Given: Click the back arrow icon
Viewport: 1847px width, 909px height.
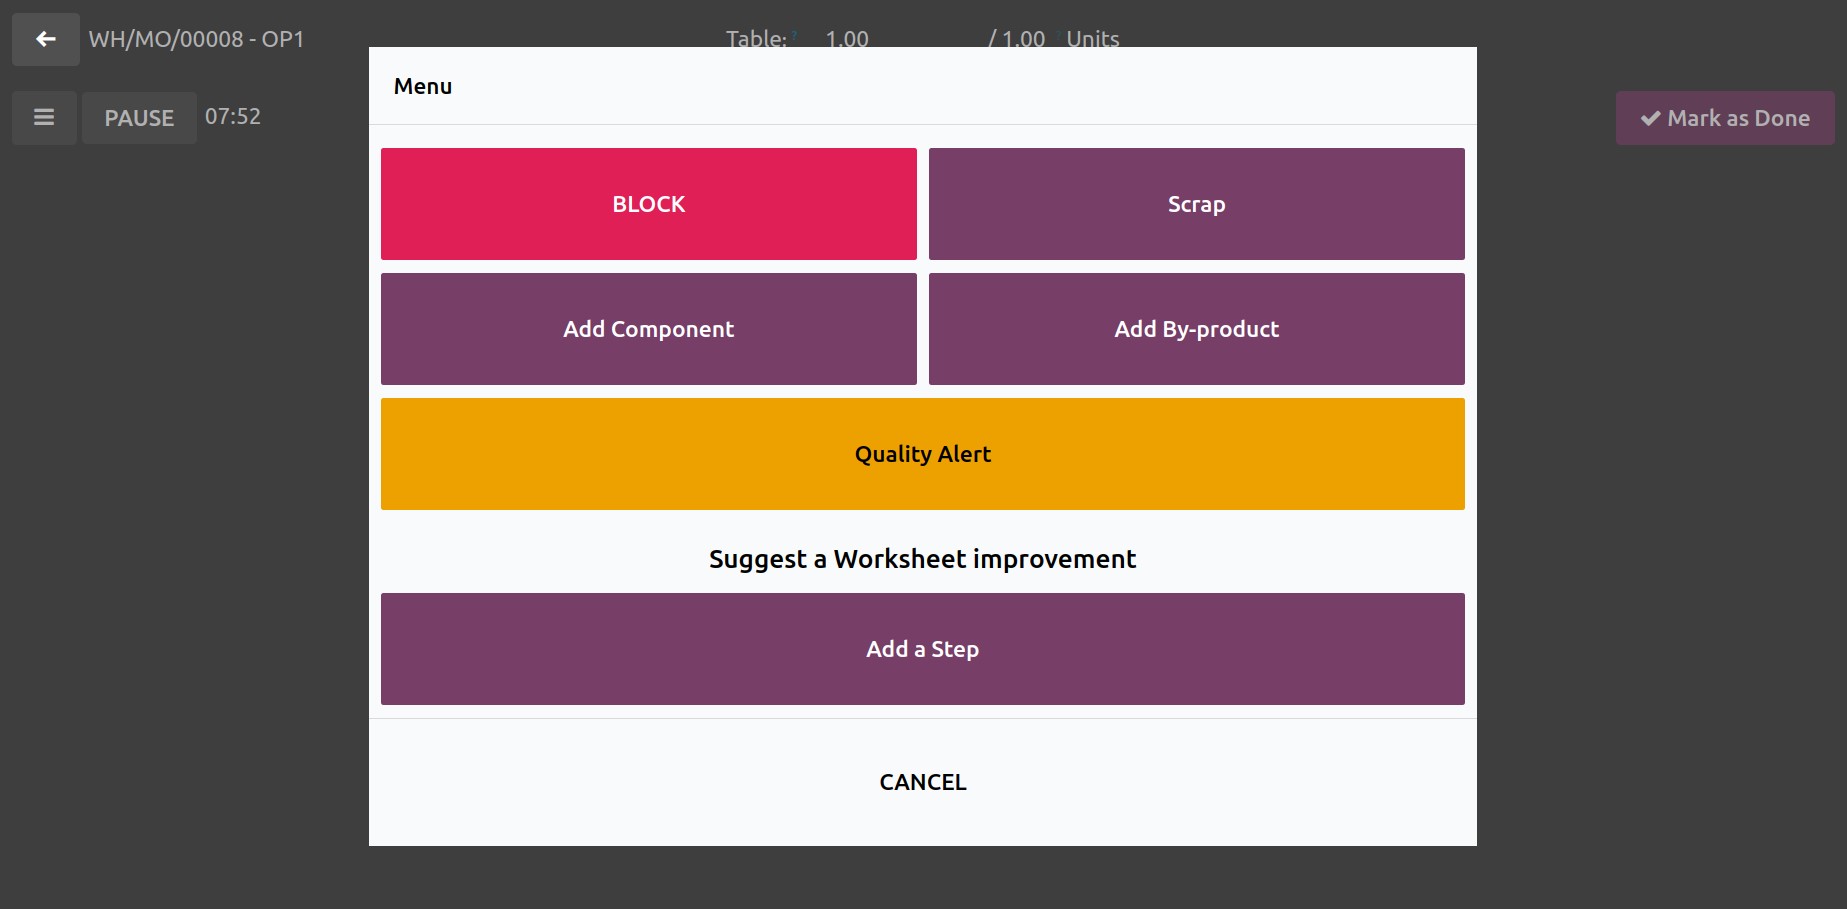Looking at the screenshot, I should [45, 39].
